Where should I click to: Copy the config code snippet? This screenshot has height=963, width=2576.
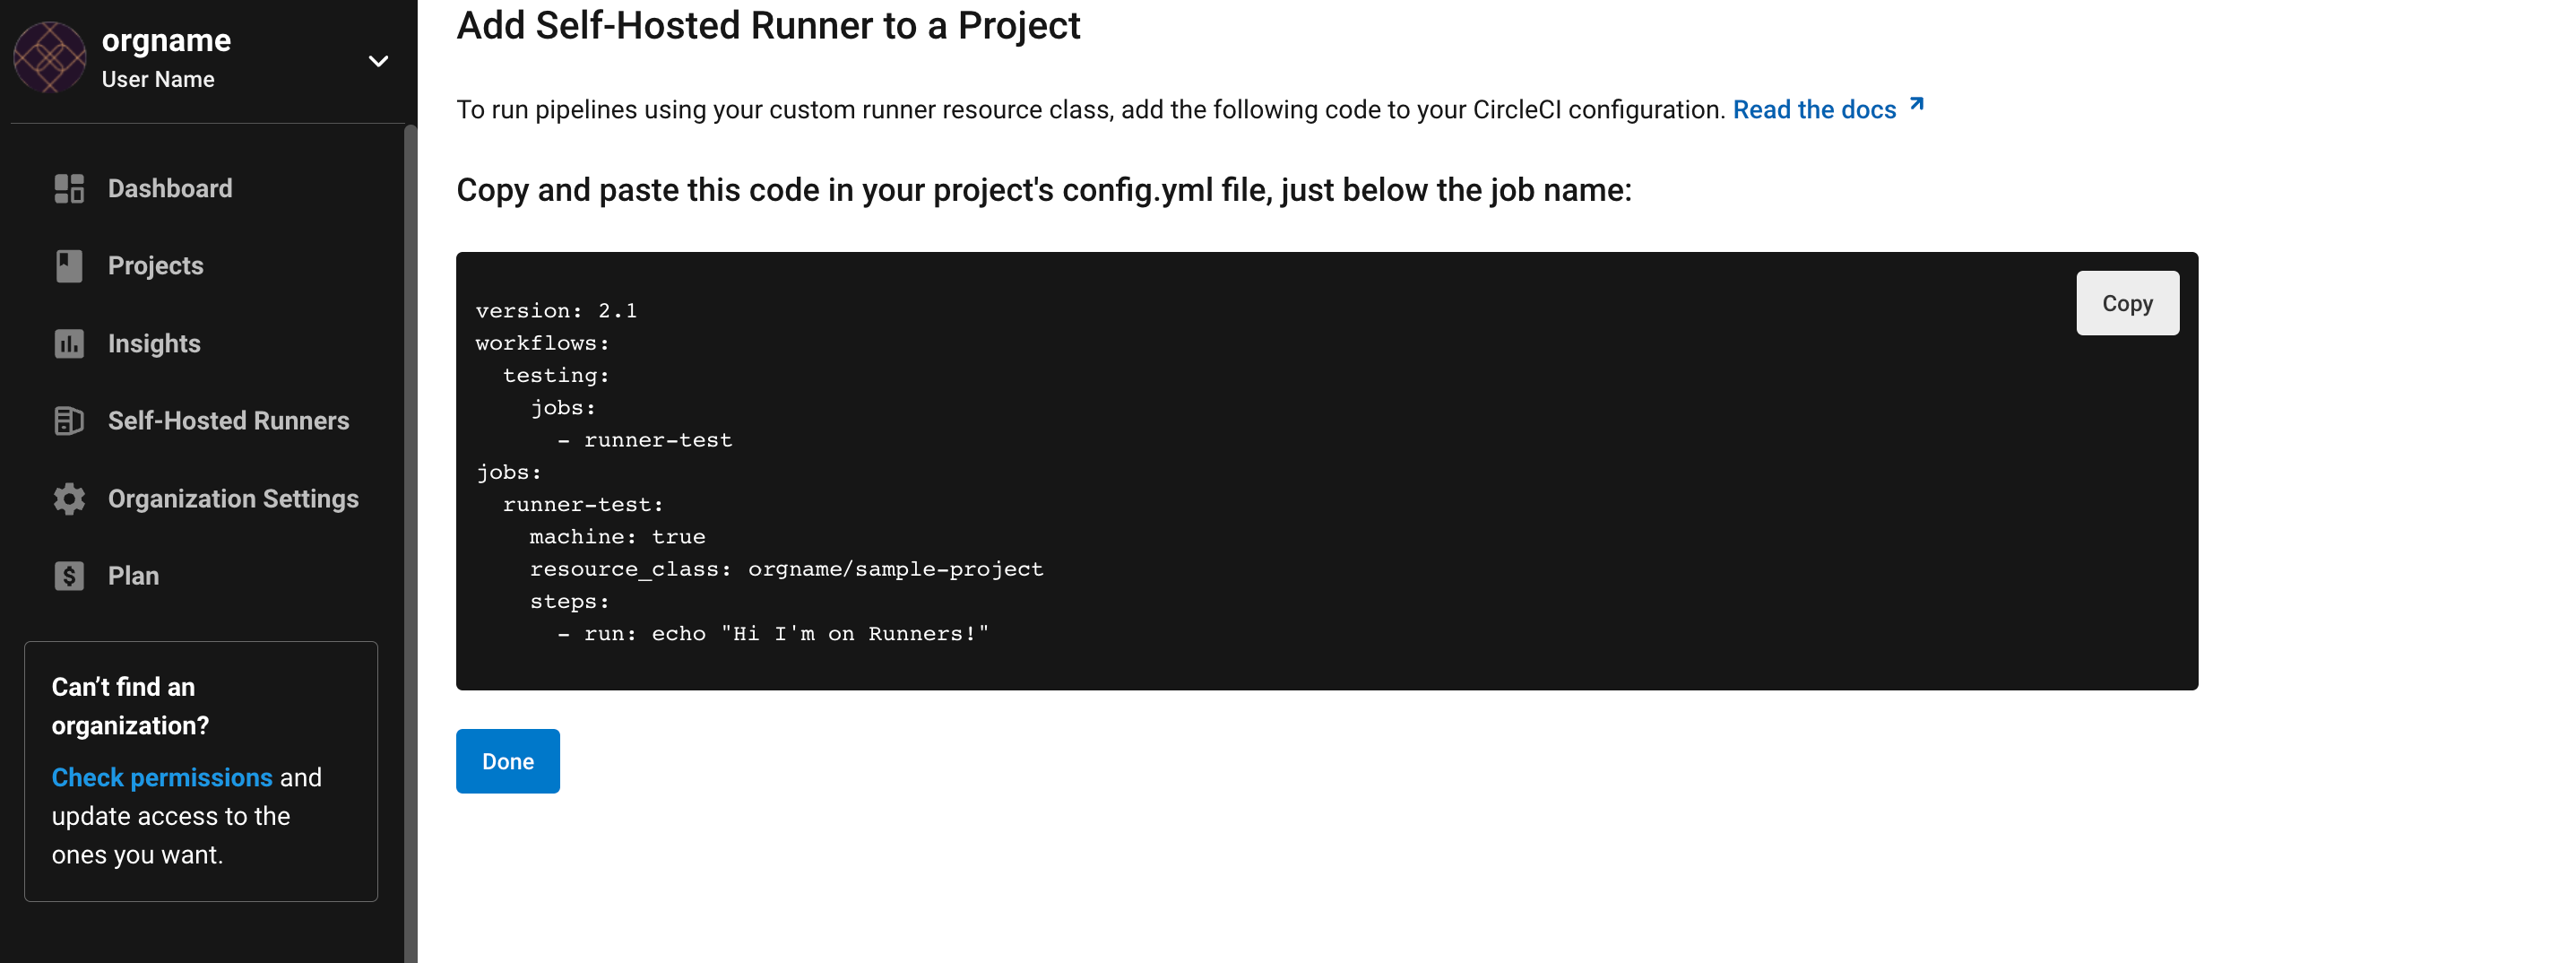click(x=2127, y=303)
